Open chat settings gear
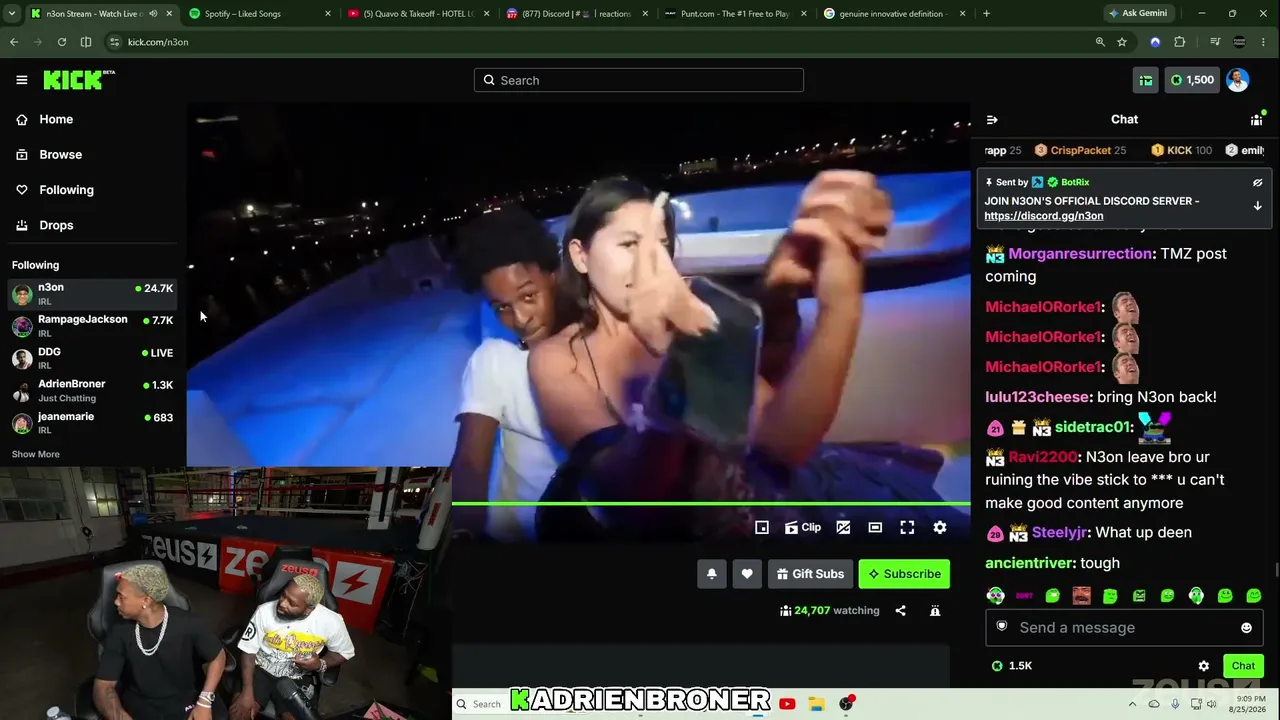This screenshot has height=720, width=1280. click(1204, 666)
